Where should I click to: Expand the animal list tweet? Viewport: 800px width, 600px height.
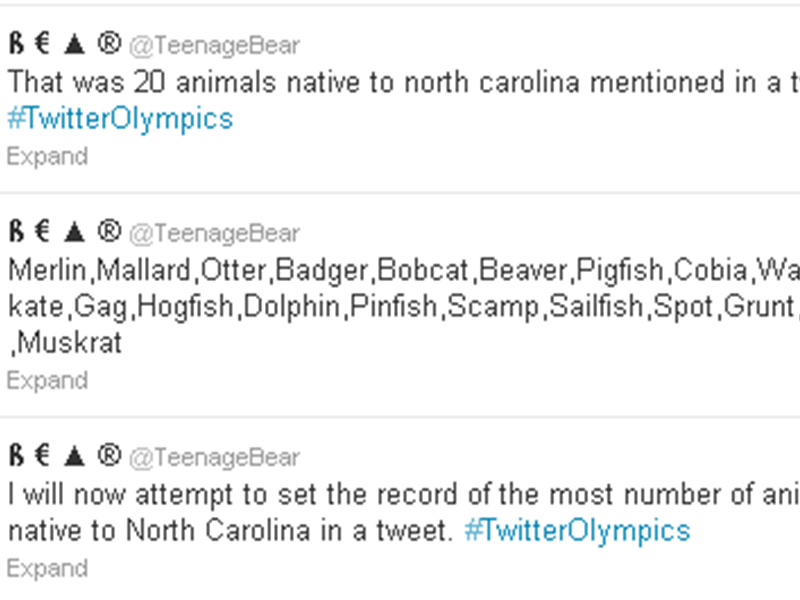tap(46, 380)
